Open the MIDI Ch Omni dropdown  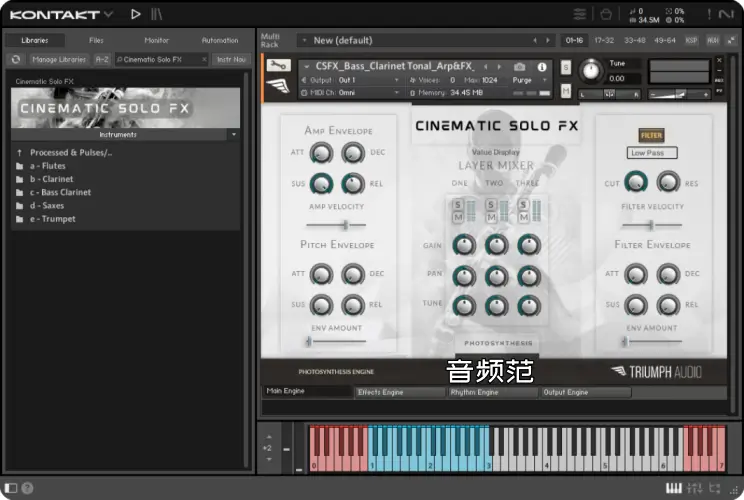[x=351, y=93]
